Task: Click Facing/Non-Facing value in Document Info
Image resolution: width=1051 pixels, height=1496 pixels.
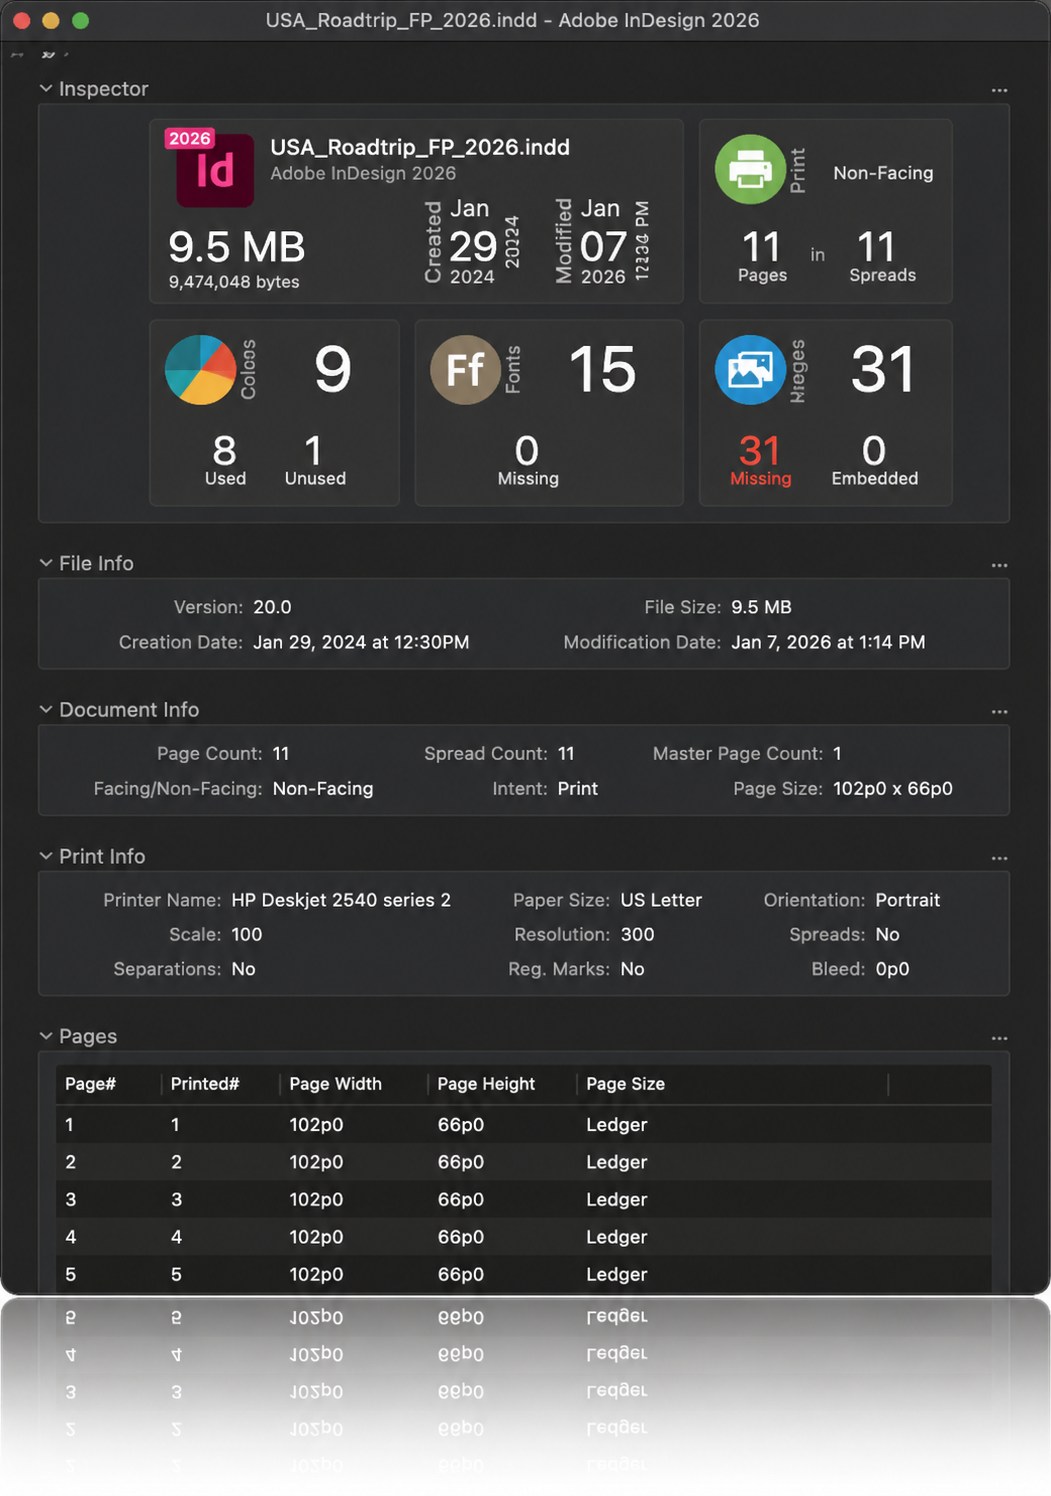Action: tap(323, 788)
